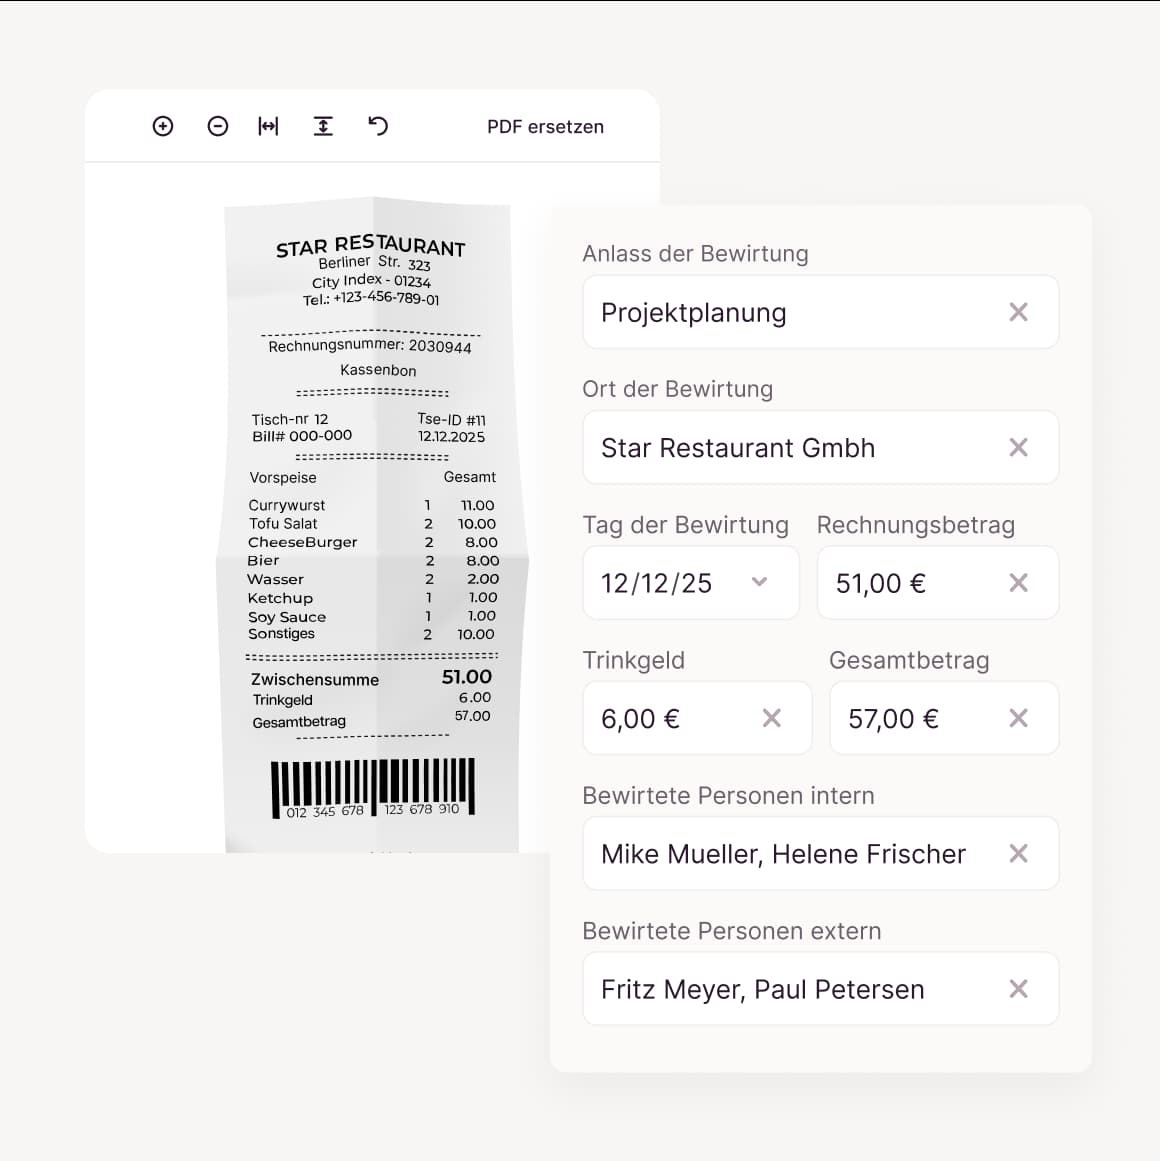The height and width of the screenshot is (1161, 1160).
Task: Zoom out of the PDF receipt
Action: [x=218, y=126]
